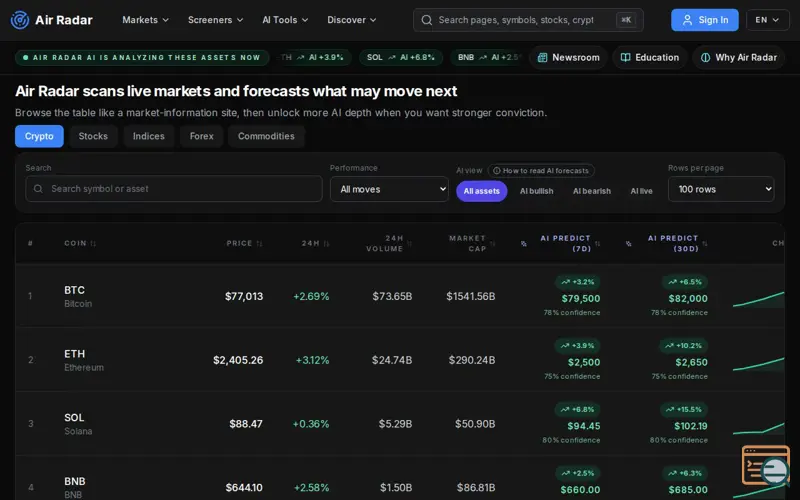800x500 pixels.
Task: Click the BNB AI +2.5% ticker chip
Action: (487, 58)
